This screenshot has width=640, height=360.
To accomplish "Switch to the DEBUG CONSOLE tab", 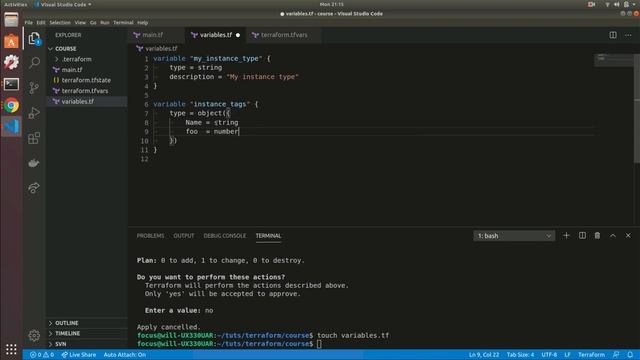I will (x=225, y=236).
